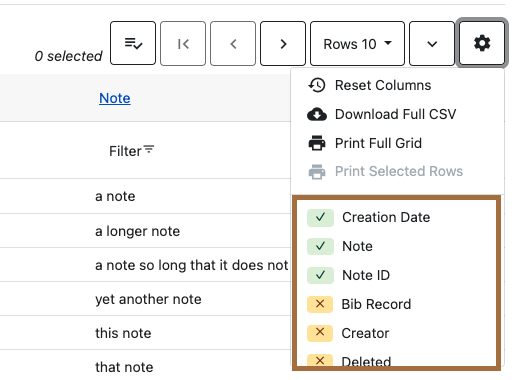Expand the chevron-down button beside Rows
Viewport: 518px width, 380px height.
(x=432, y=43)
